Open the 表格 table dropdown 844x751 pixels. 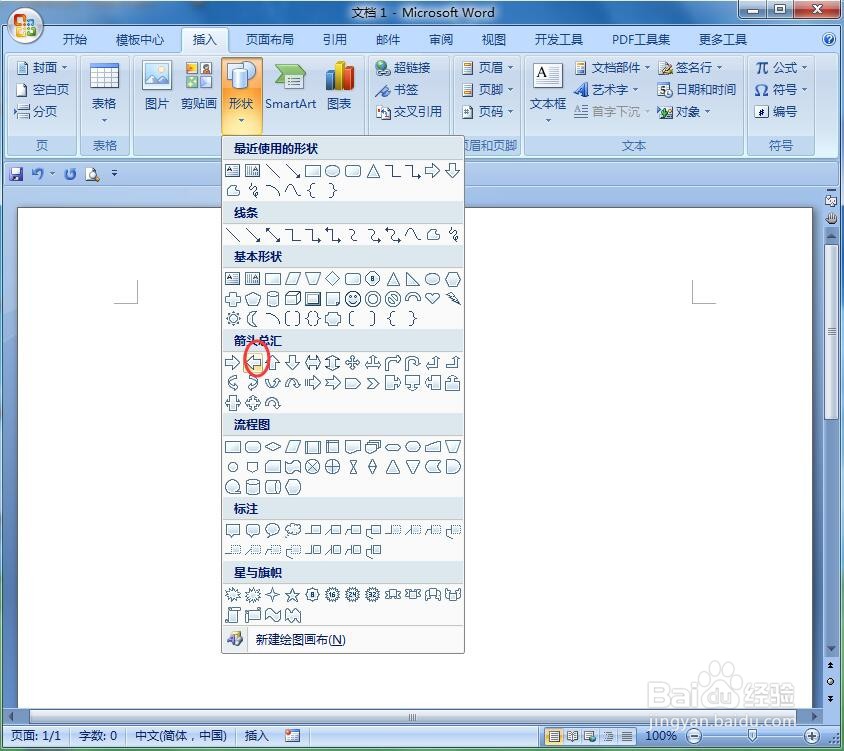[x=104, y=94]
